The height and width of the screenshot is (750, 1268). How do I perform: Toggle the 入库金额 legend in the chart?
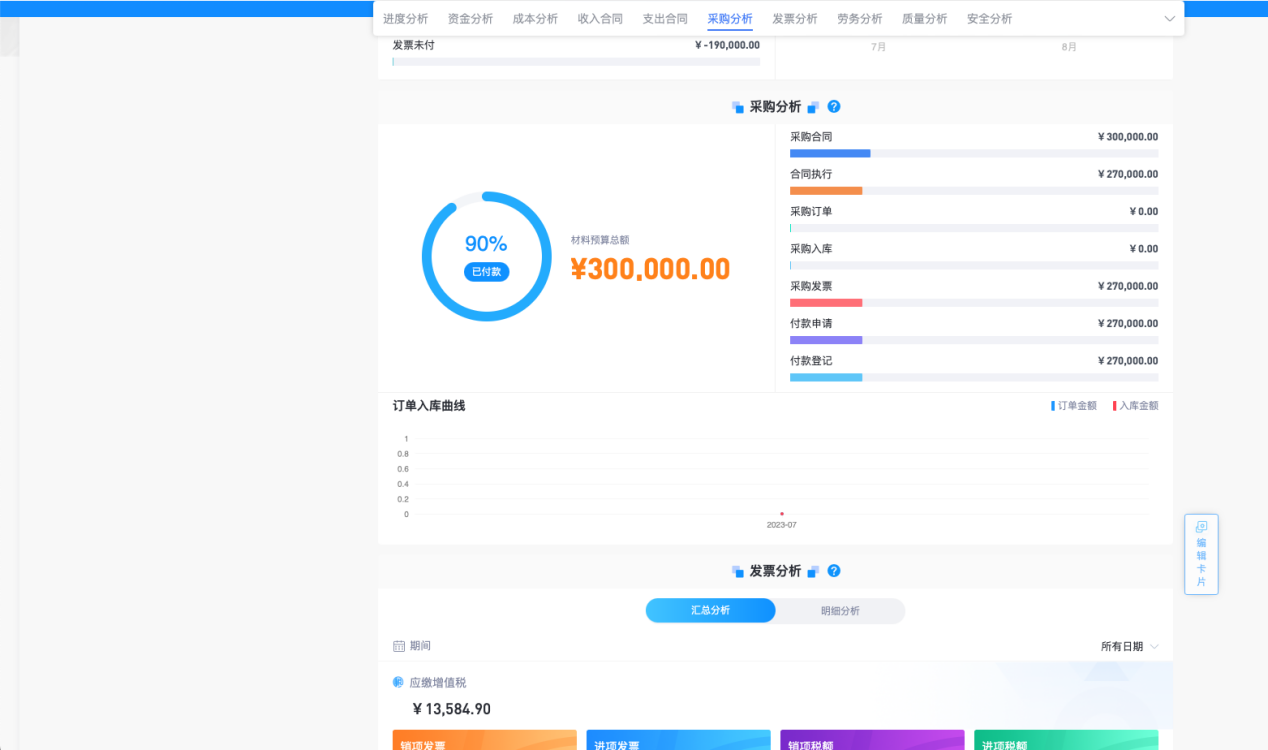point(1135,405)
